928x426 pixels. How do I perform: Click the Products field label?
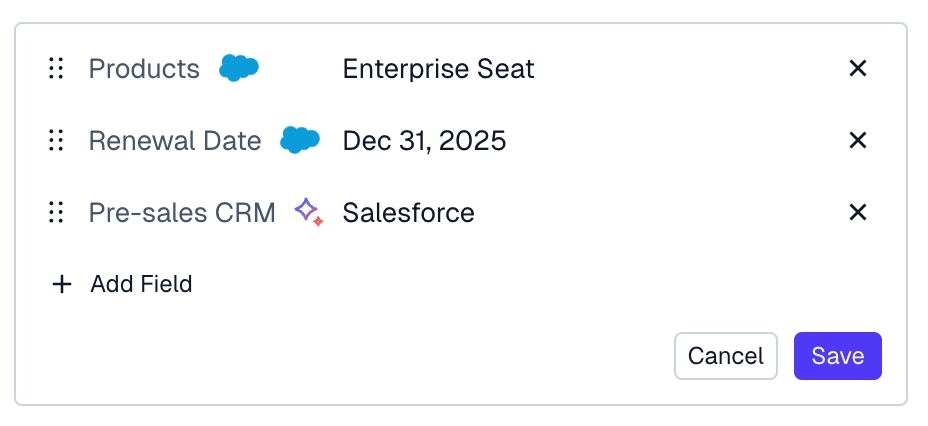tap(144, 68)
